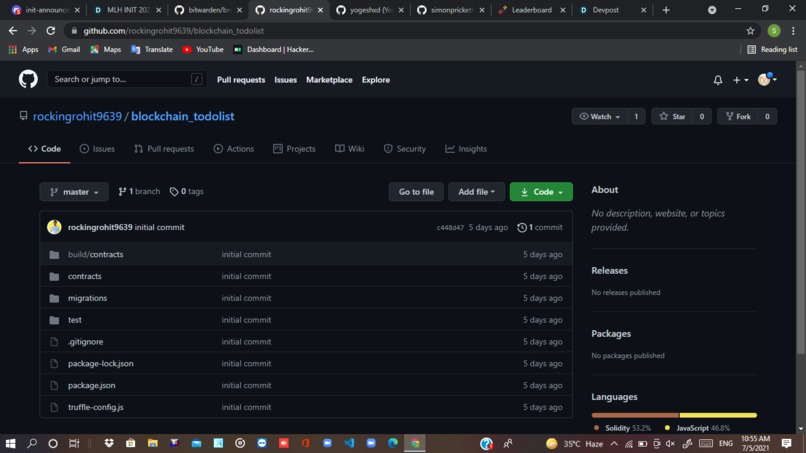Switch to the Security tab
Screen dimensions: 806x453
tap(405, 149)
